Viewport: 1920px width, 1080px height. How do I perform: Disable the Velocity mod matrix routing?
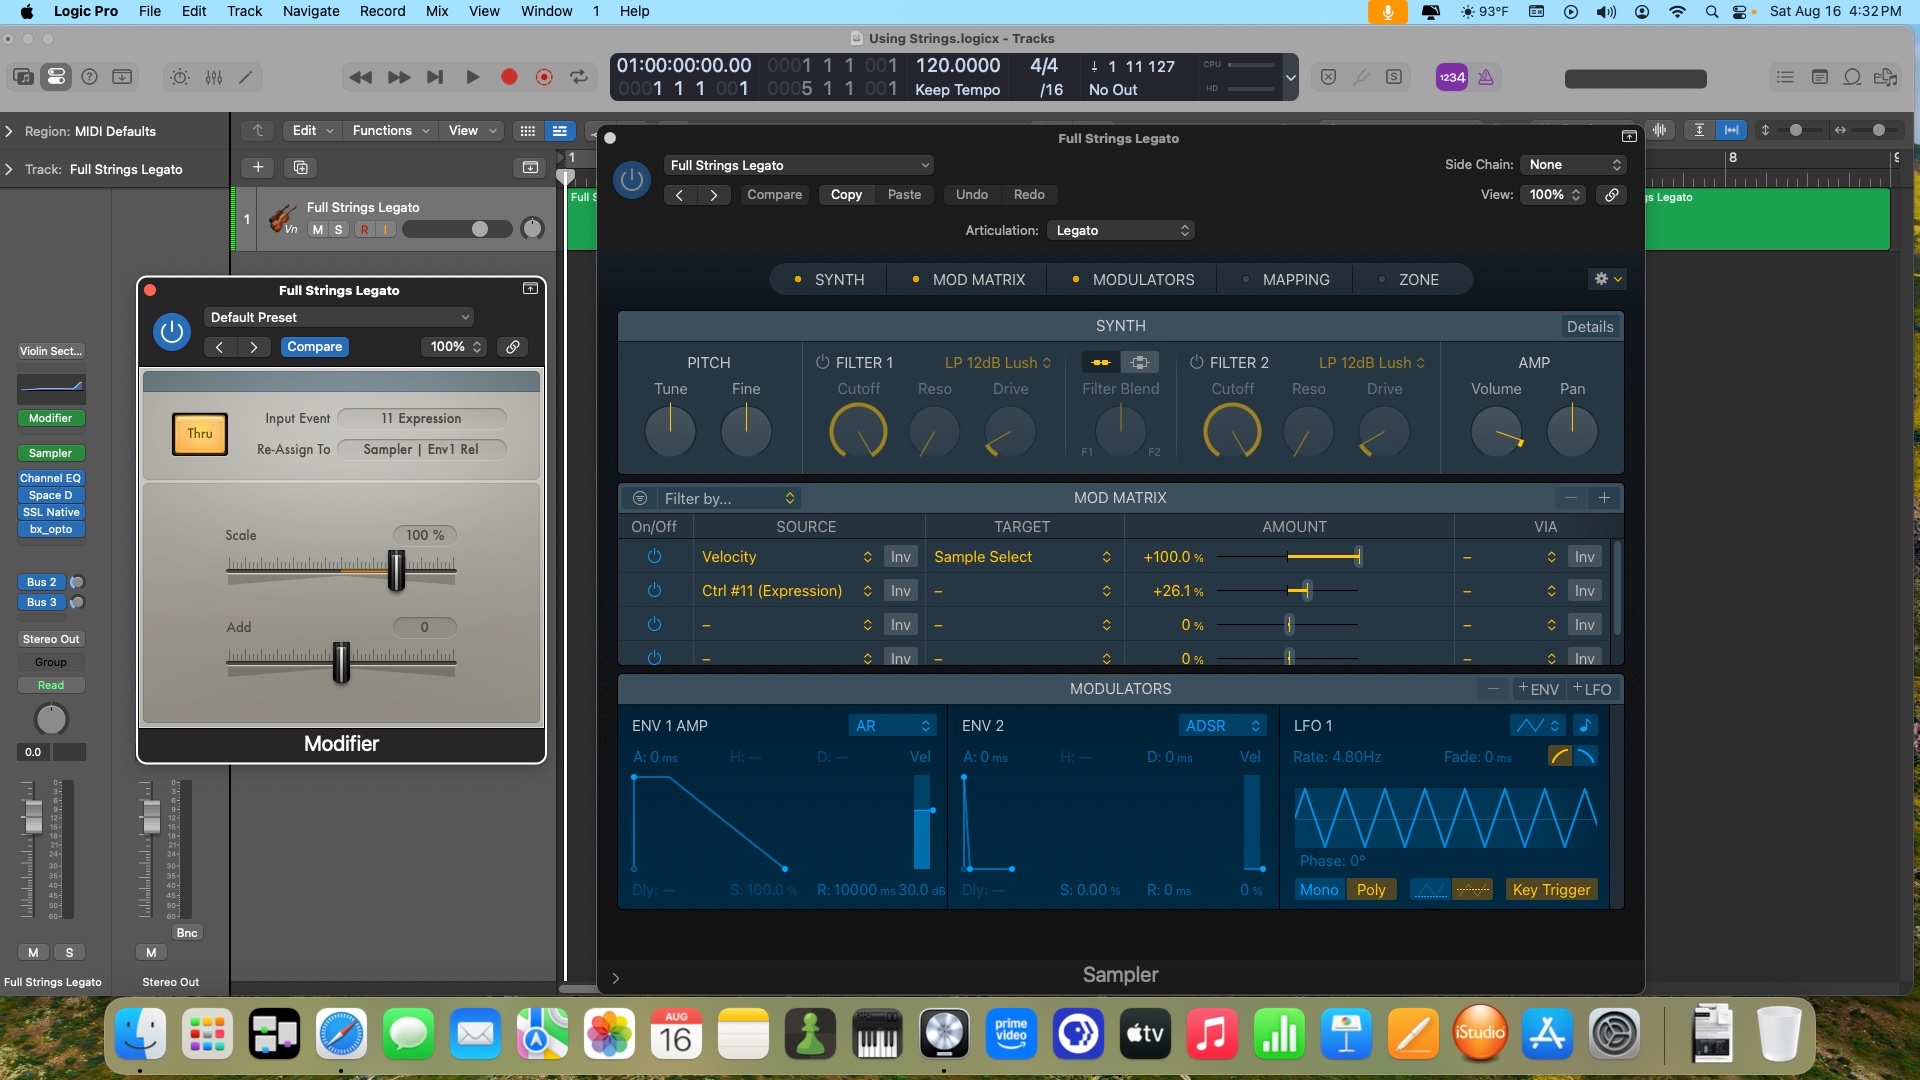(654, 557)
